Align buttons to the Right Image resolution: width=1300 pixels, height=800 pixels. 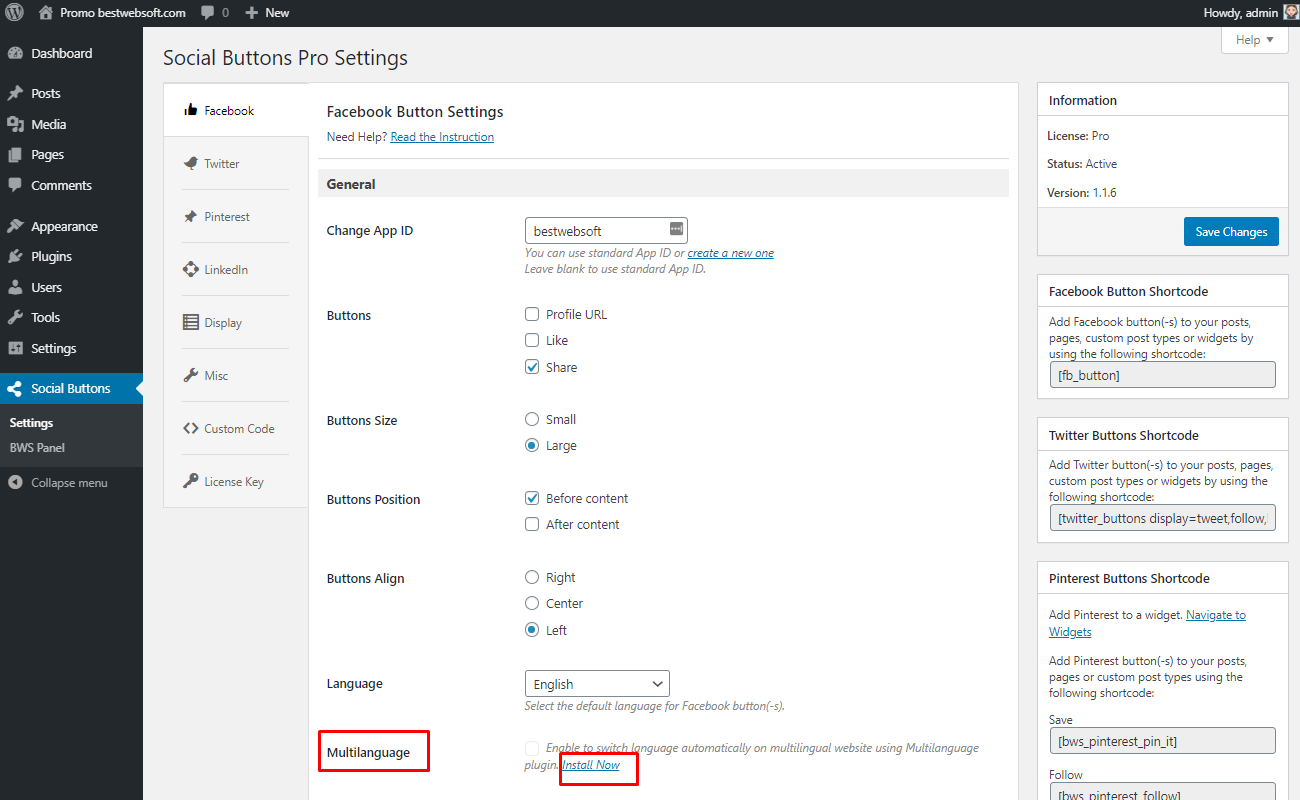point(532,577)
